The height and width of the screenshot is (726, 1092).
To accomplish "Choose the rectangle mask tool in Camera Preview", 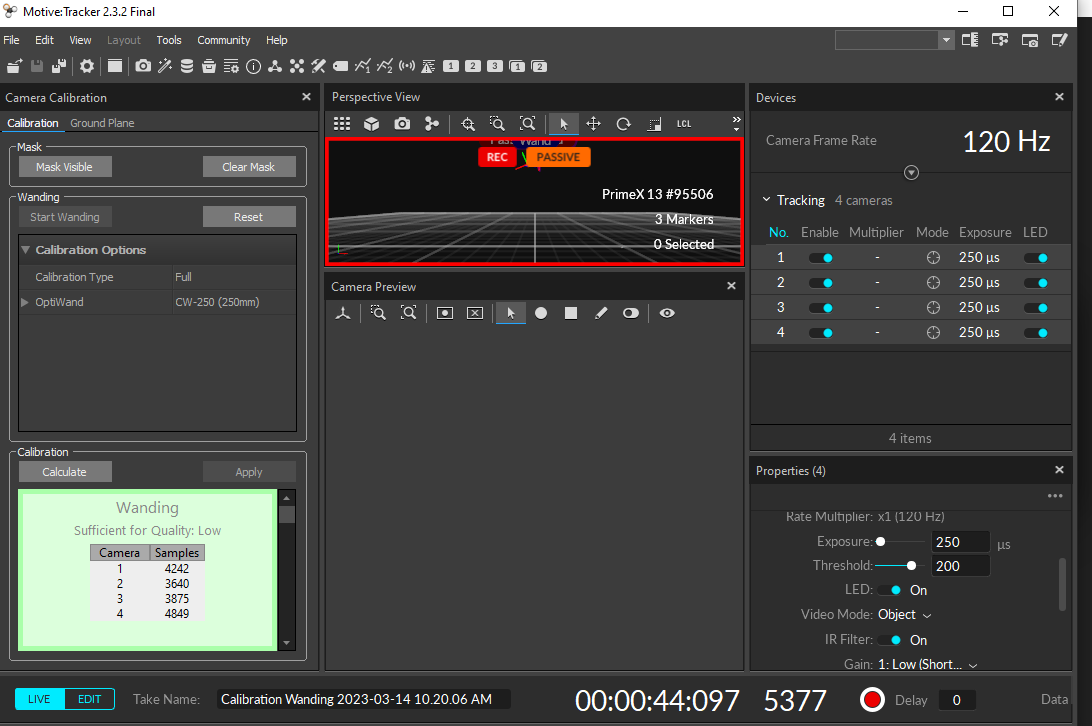I will click(x=571, y=313).
